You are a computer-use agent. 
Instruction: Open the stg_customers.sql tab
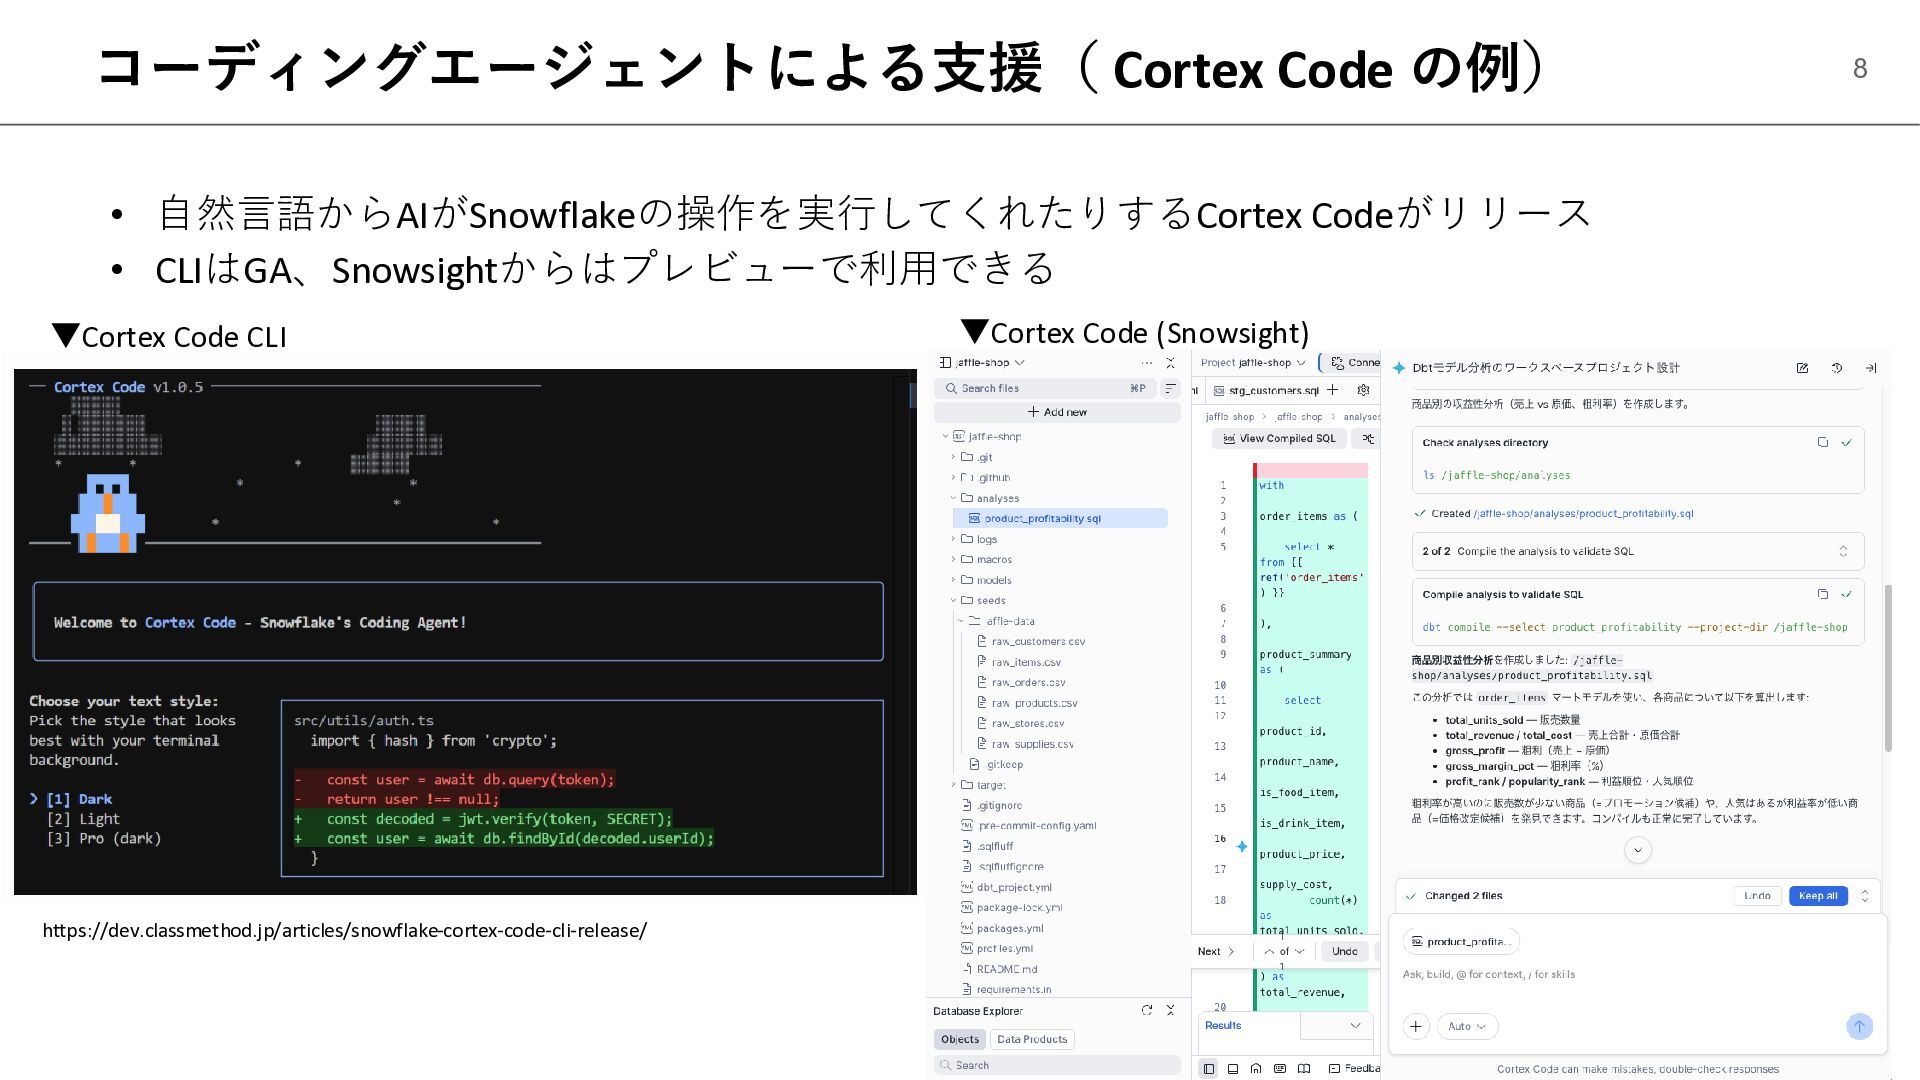point(1272,390)
